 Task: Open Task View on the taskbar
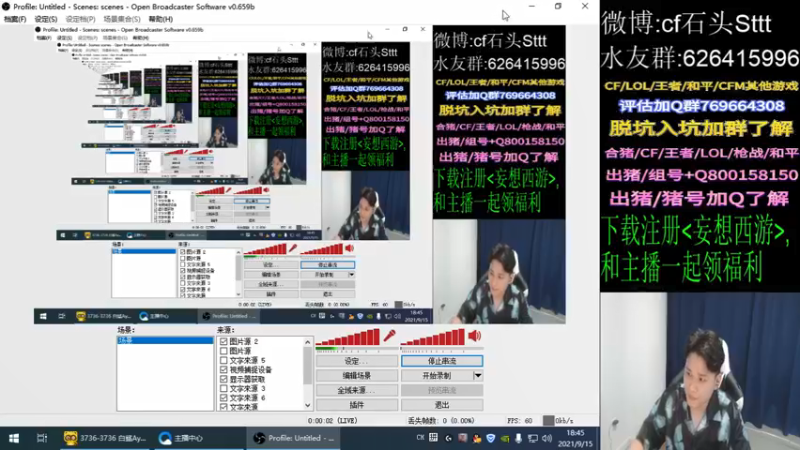pyautogui.click(x=42, y=438)
